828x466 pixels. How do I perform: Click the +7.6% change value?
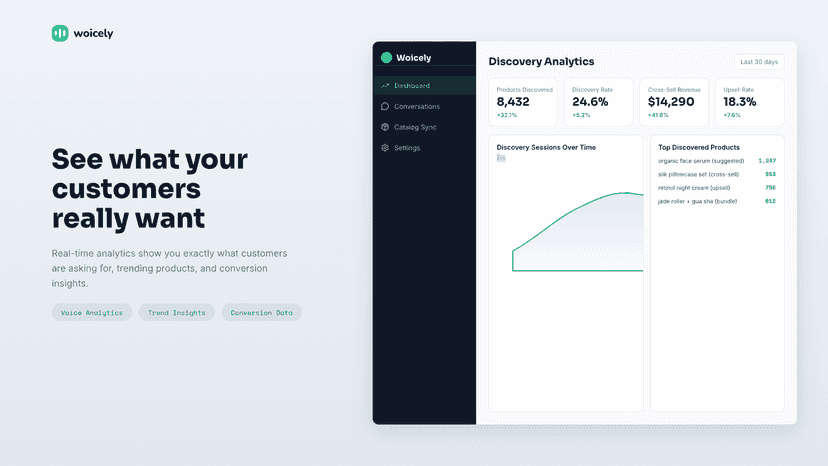coord(732,115)
